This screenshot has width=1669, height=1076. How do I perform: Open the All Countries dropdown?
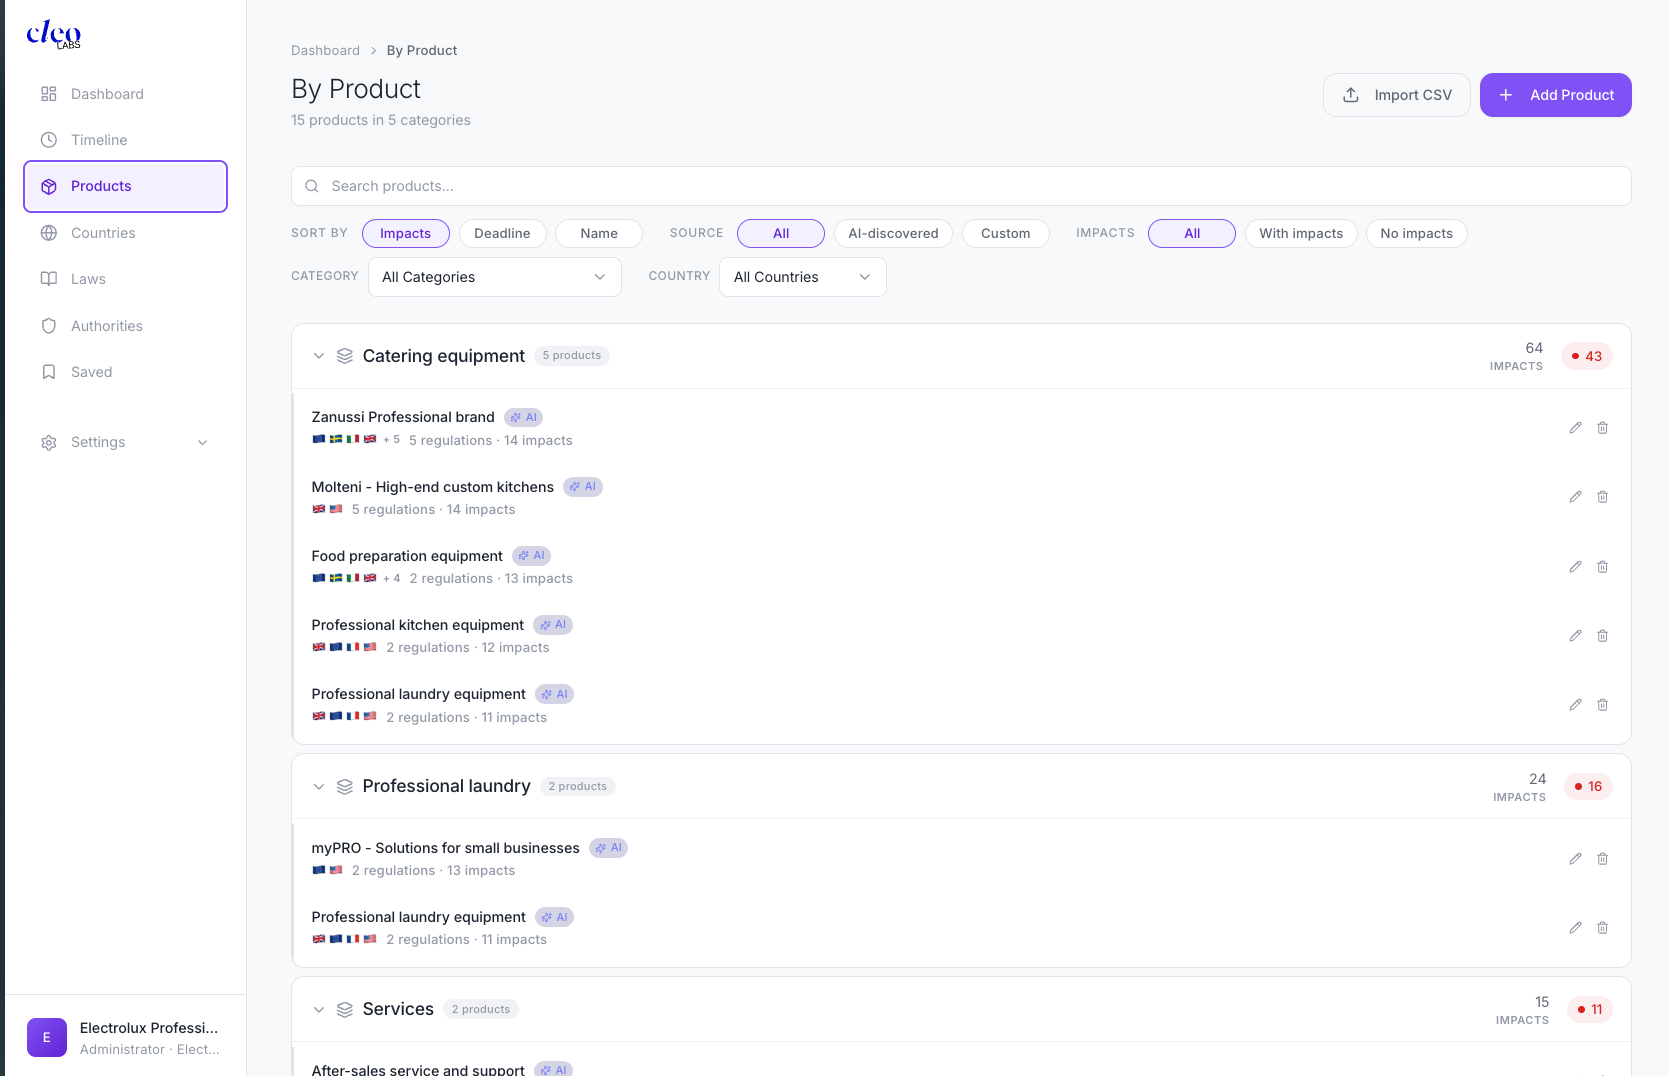[803, 277]
